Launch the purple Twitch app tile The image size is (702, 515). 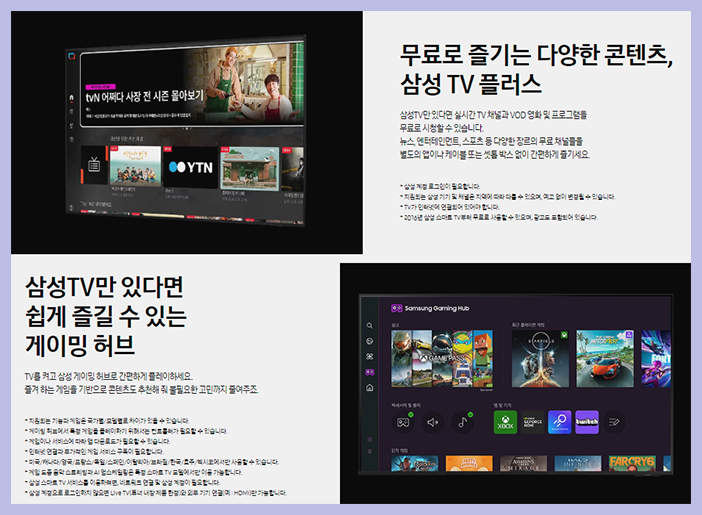(x=587, y=422)
